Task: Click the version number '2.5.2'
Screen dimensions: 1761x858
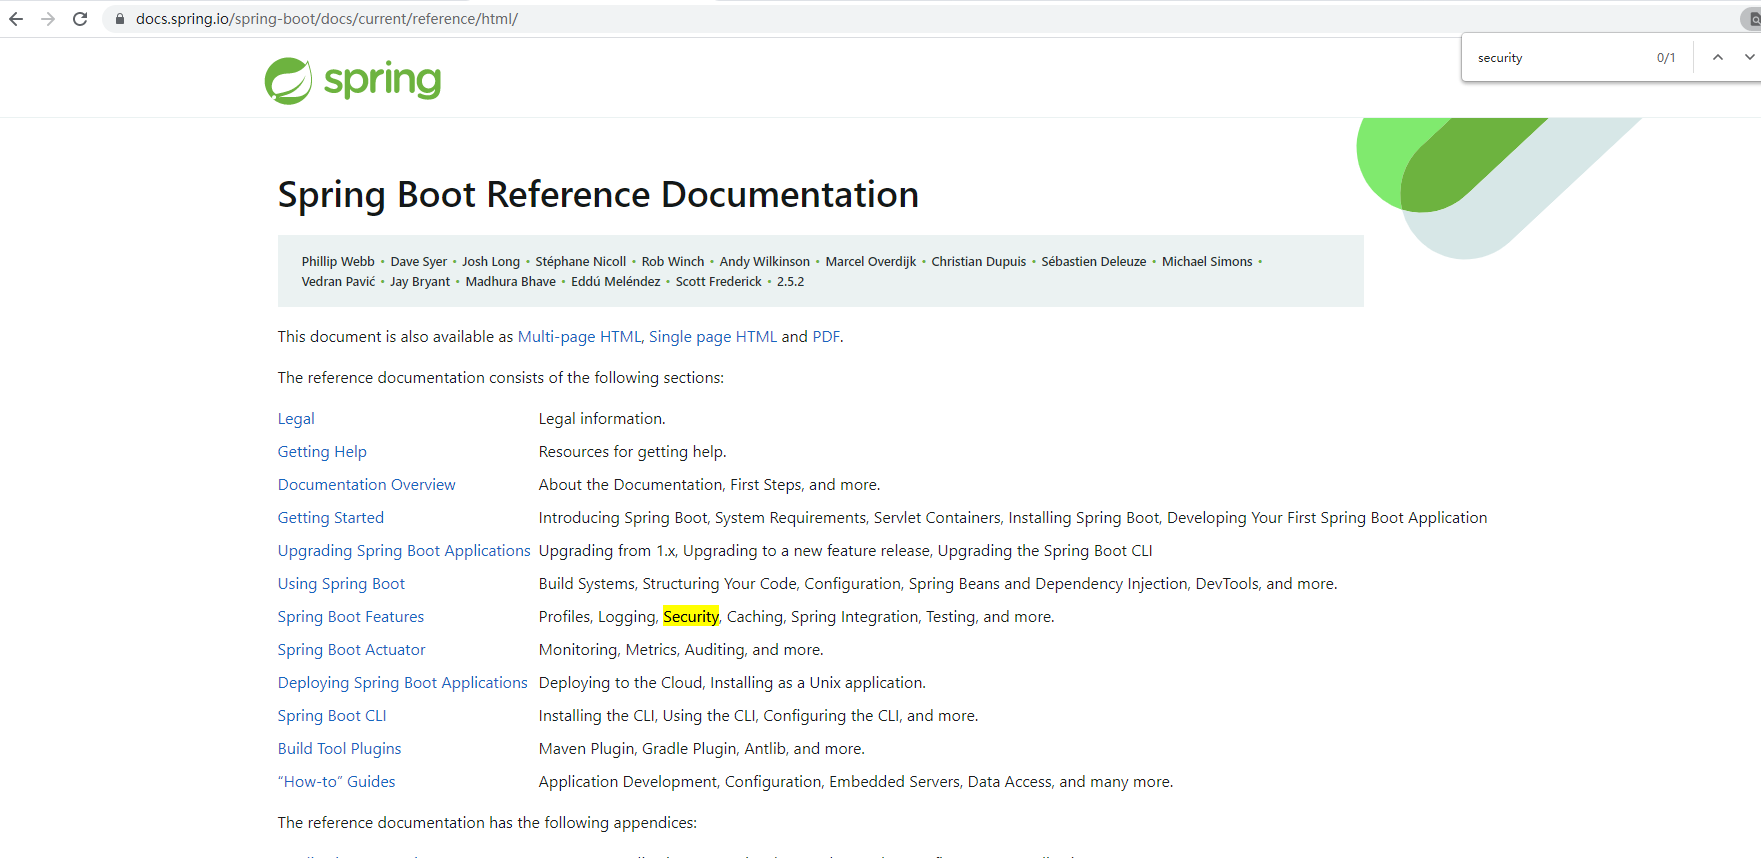Action: 791,282
